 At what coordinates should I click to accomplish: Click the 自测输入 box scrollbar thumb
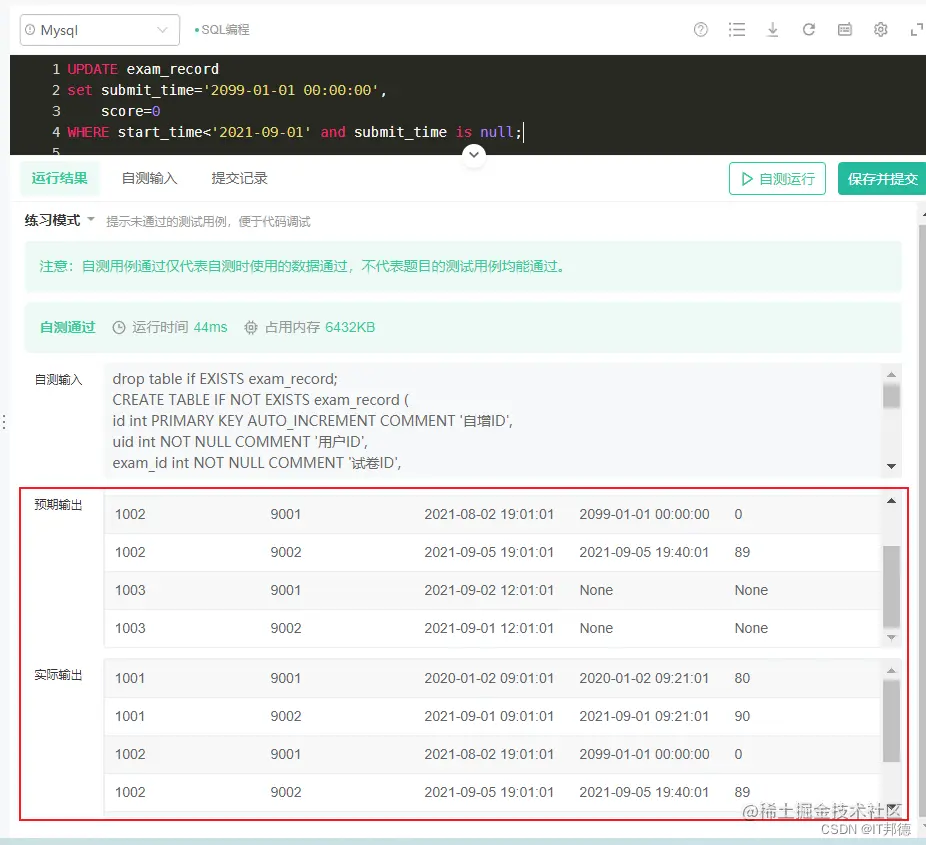coord(891,396)
